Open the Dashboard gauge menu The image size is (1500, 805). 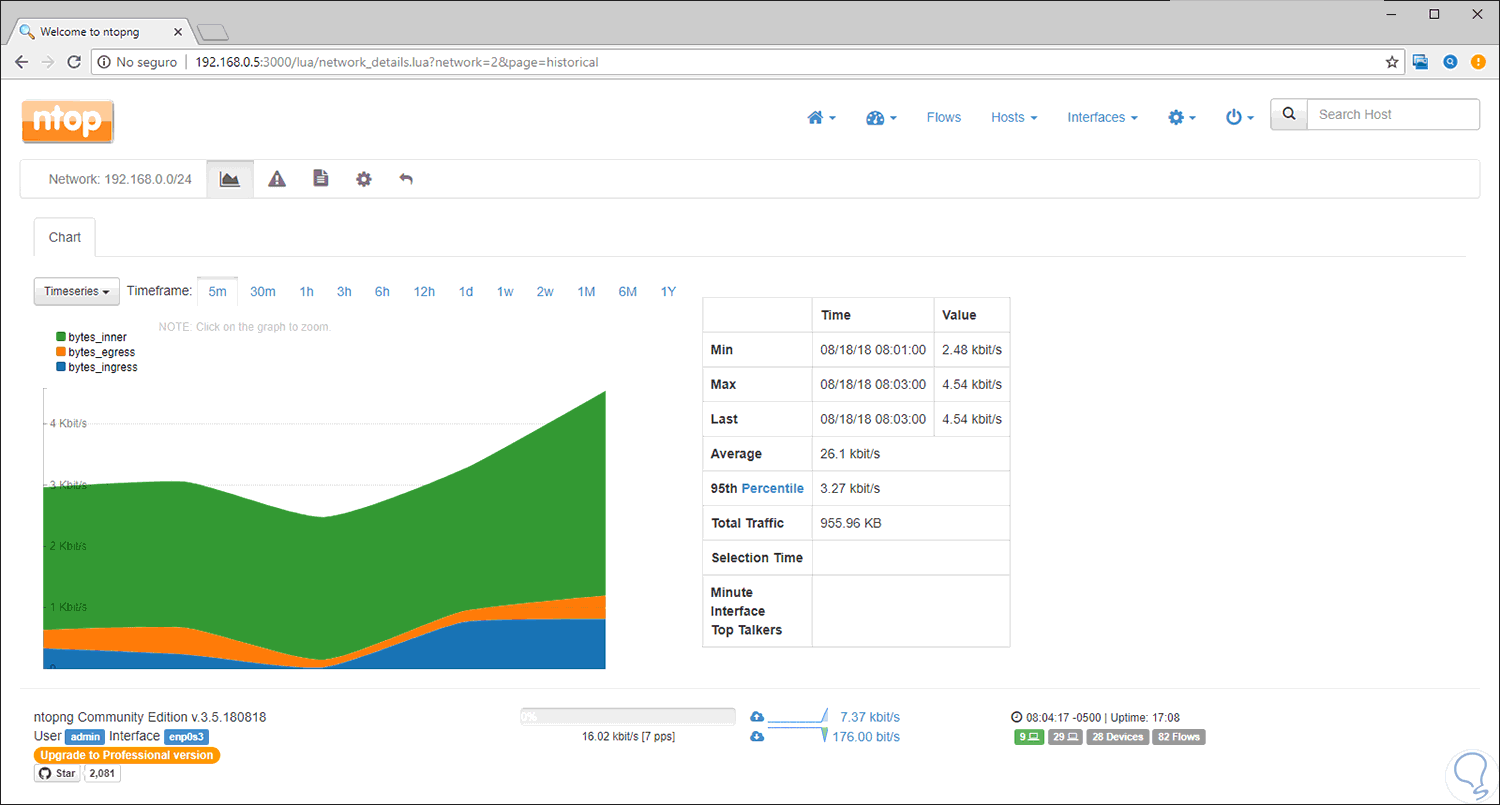tap(881, 117)
